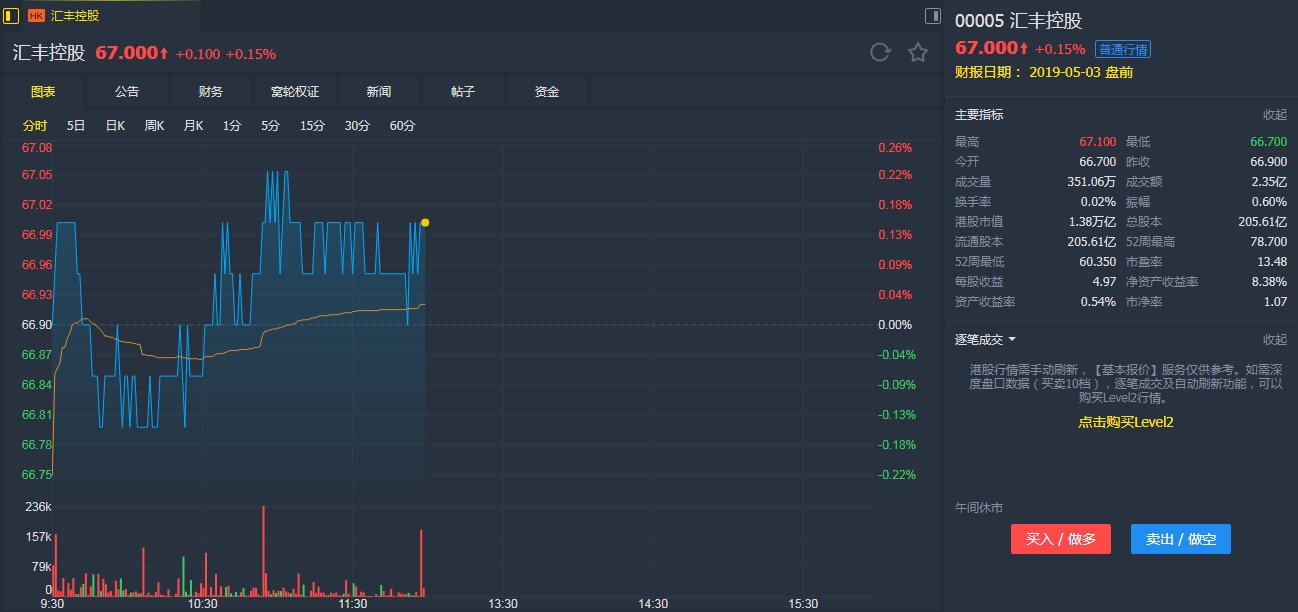1298x612 pixels.
Task: Open the 逐笔成交 dropdown
Action: (x=985, y=340)
